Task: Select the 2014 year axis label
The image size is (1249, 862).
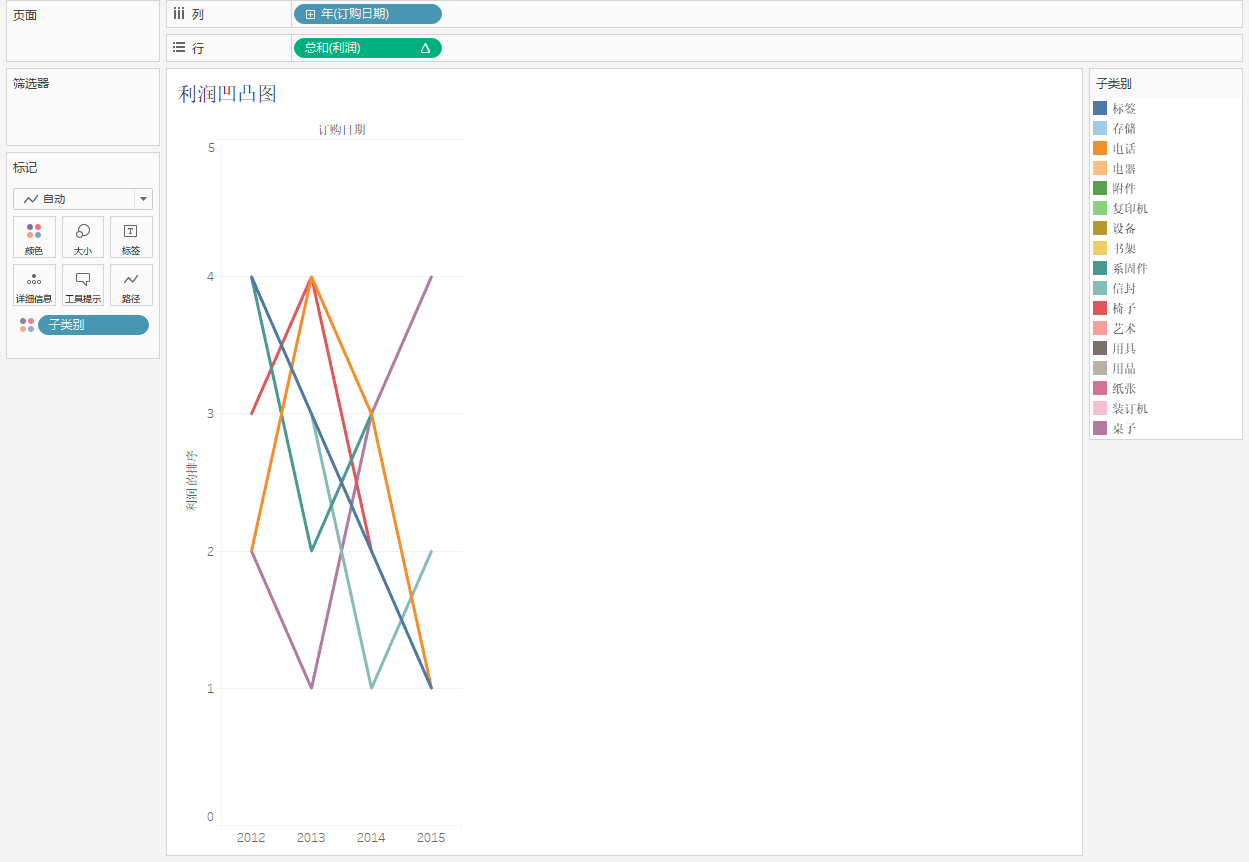Action: pyautogui.click(x=371, y=838)
